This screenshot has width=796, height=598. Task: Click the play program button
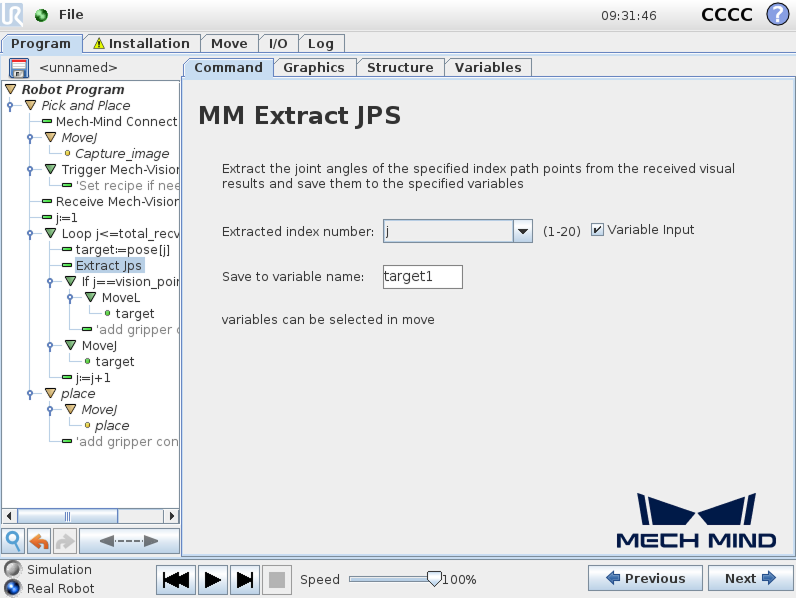pos(213,579)
